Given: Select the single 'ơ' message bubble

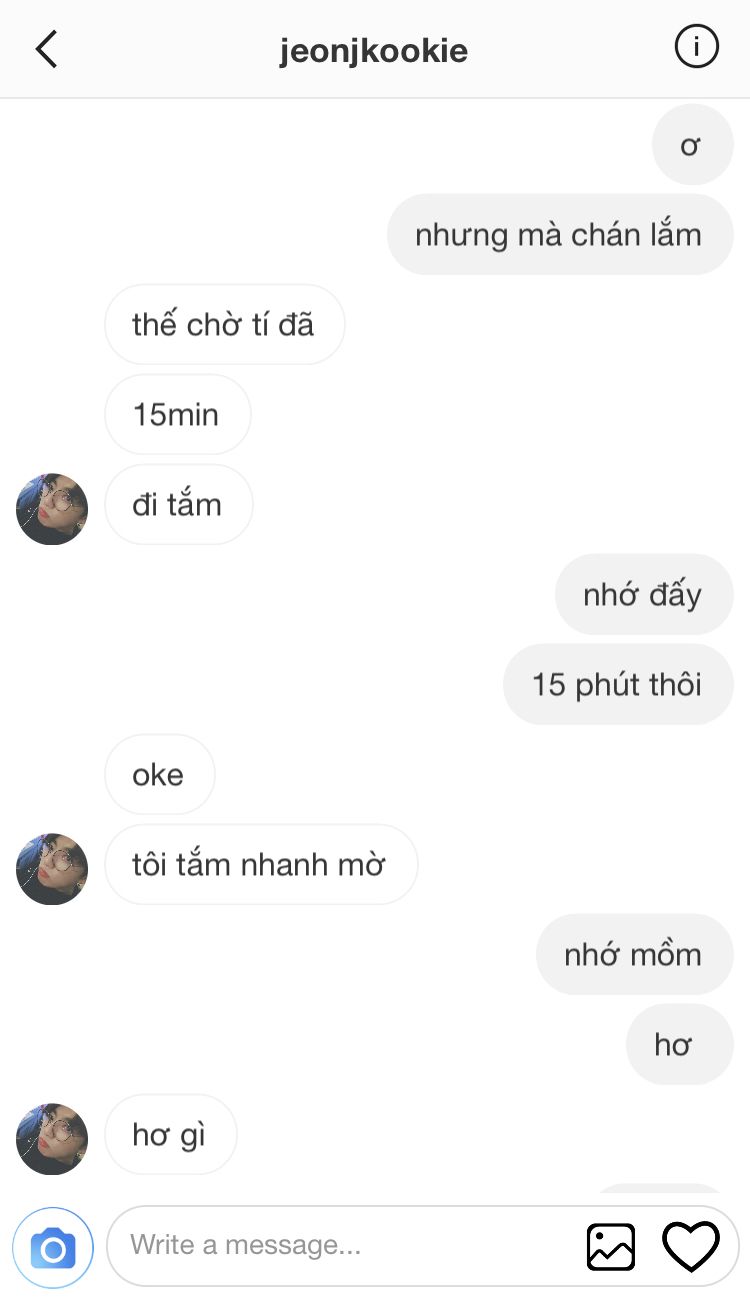Looking at the screenshot, I should pyautogui.click(x=693, y=145).
